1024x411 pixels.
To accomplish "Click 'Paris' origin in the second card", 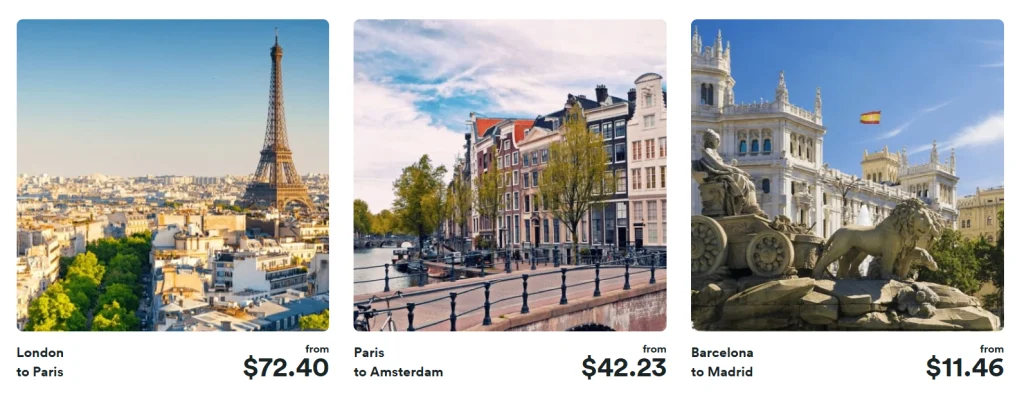I will pyautogui.click(x=370, y=352).
